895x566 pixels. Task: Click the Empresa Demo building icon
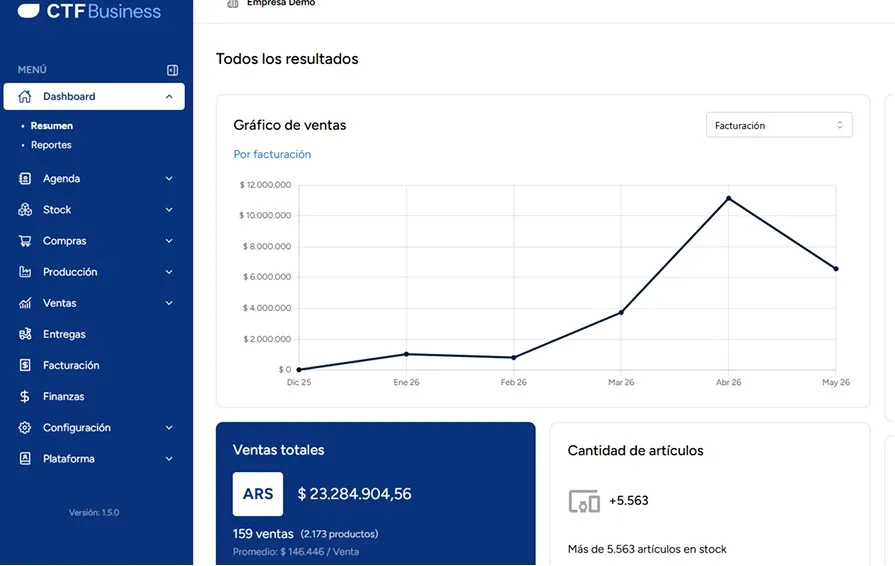tap(232, 3)
